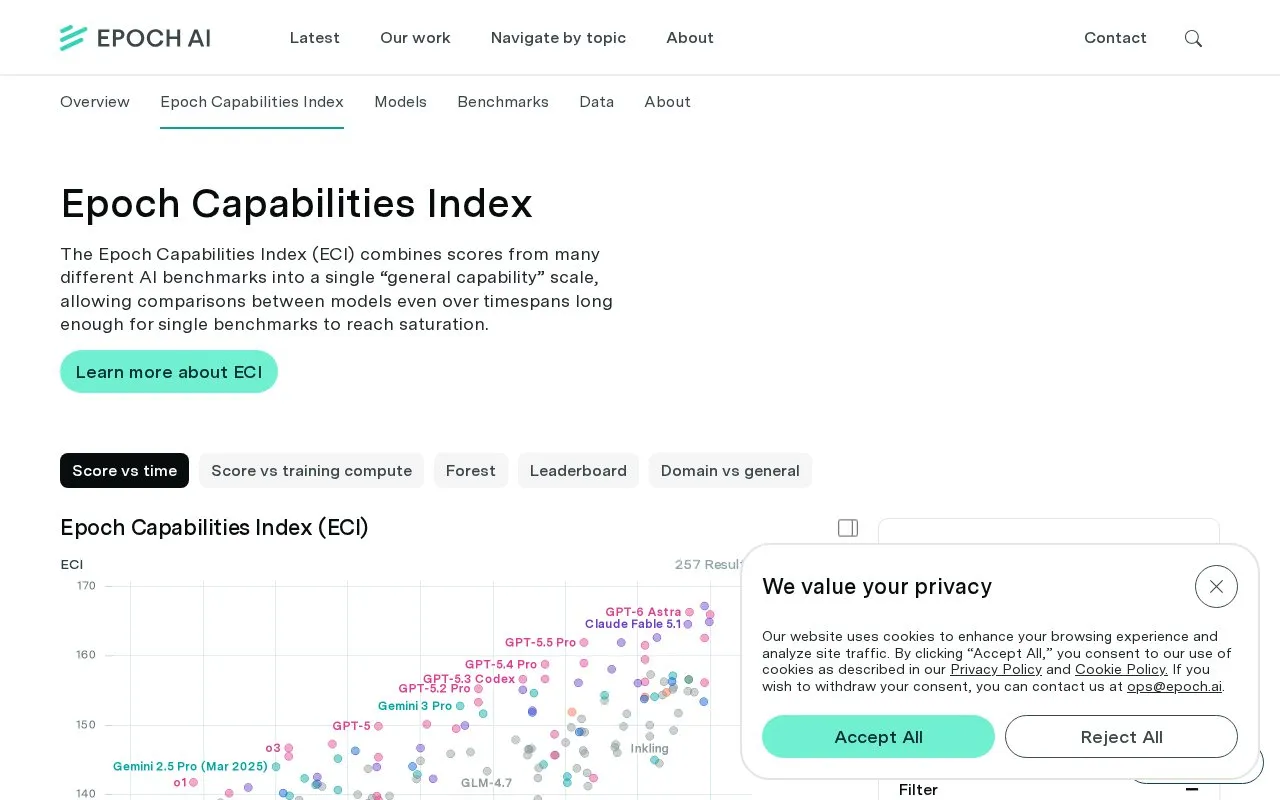Click the GPT-5.4 Pro chart label

501,665
